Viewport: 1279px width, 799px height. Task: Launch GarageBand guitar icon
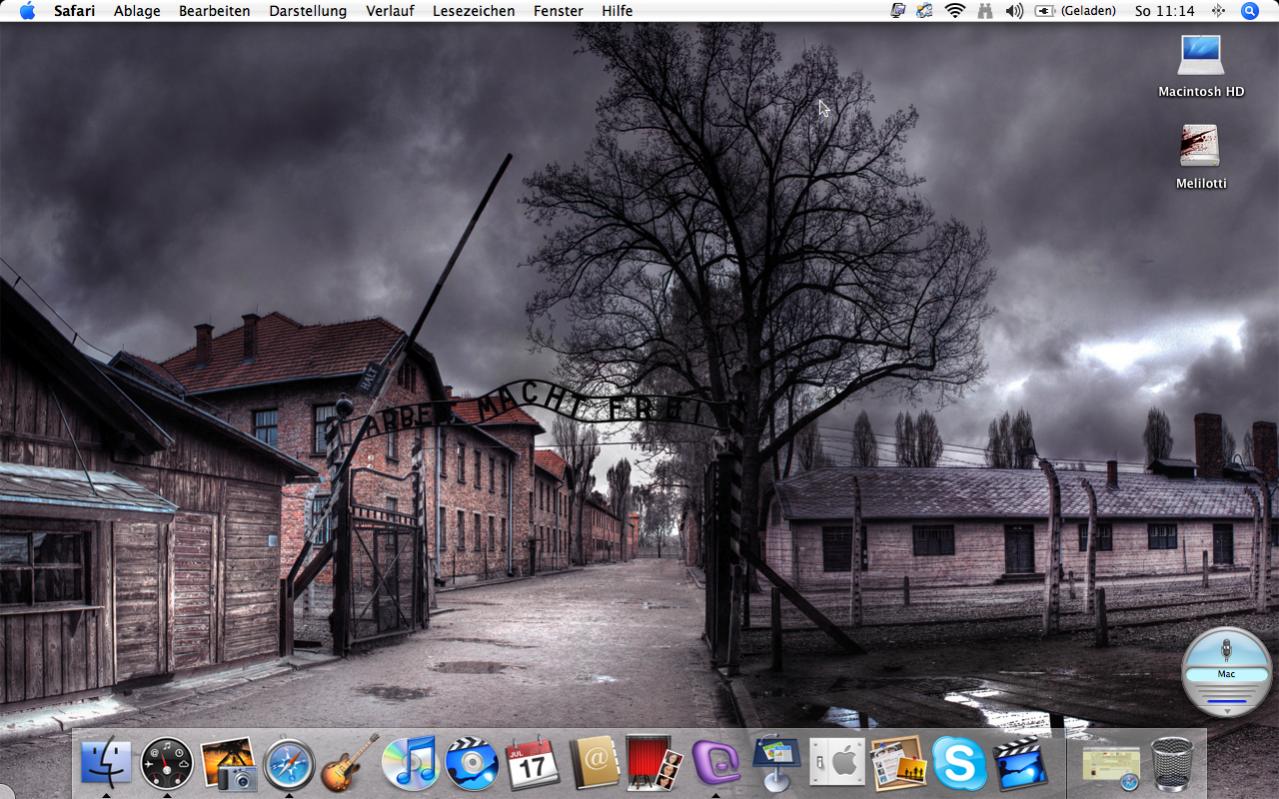[350, 764]
